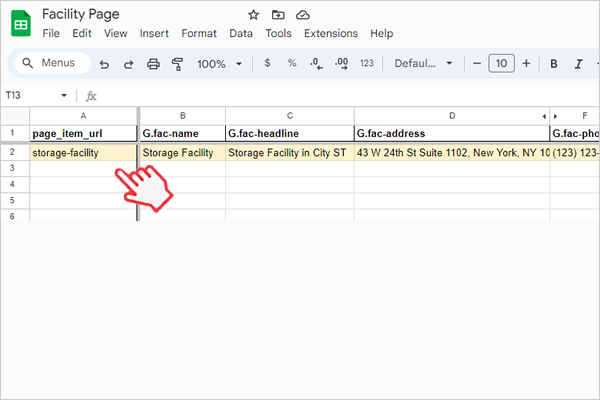
Task: Expand hidden column with left arrow
Action: (x=544, y=116)
